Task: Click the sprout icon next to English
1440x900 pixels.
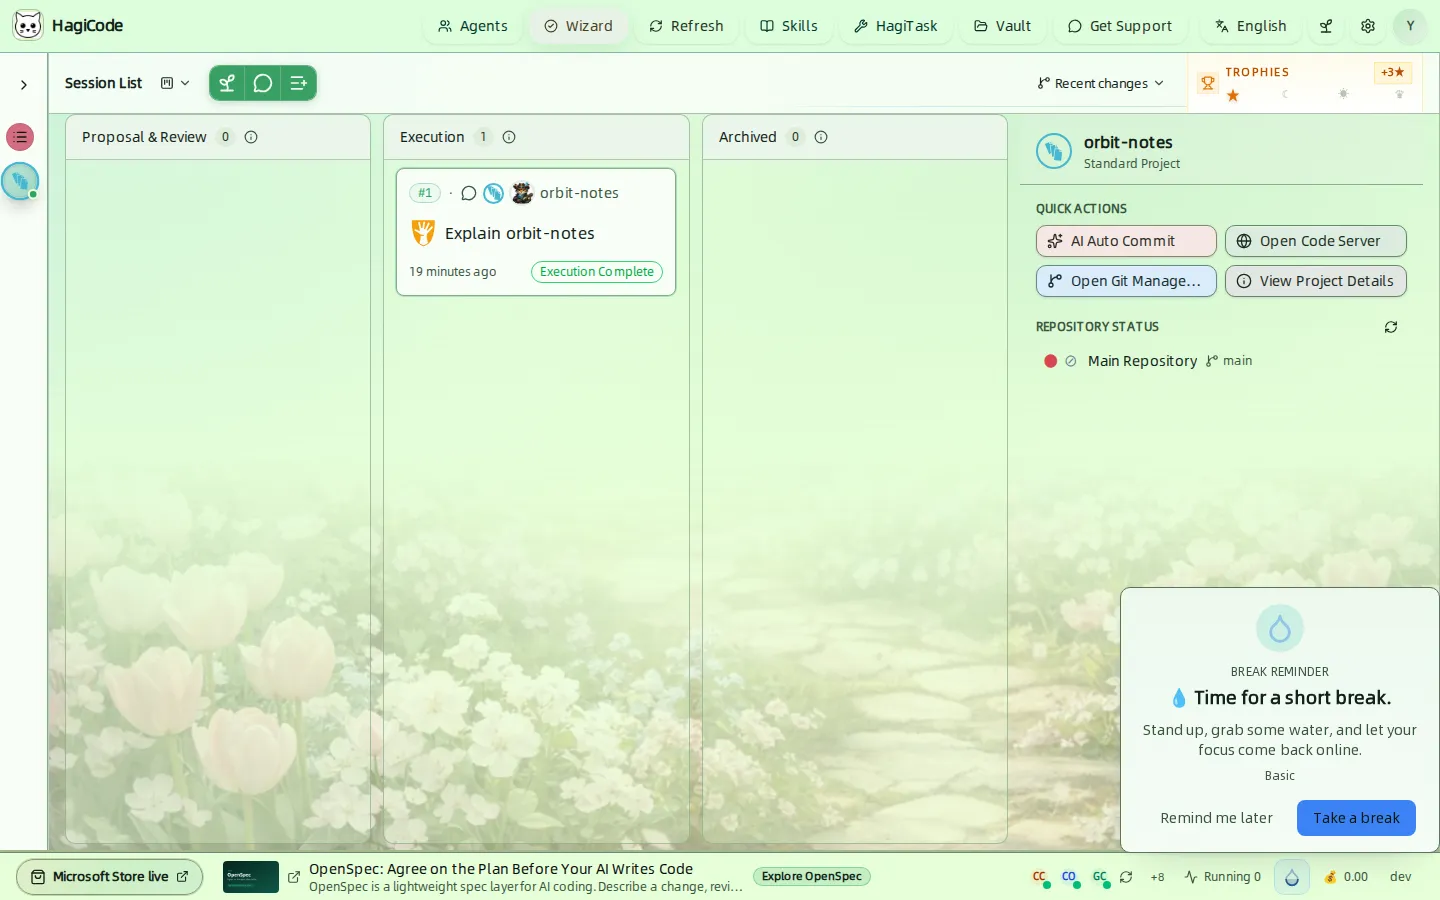Action: [x=1326, y=26]
